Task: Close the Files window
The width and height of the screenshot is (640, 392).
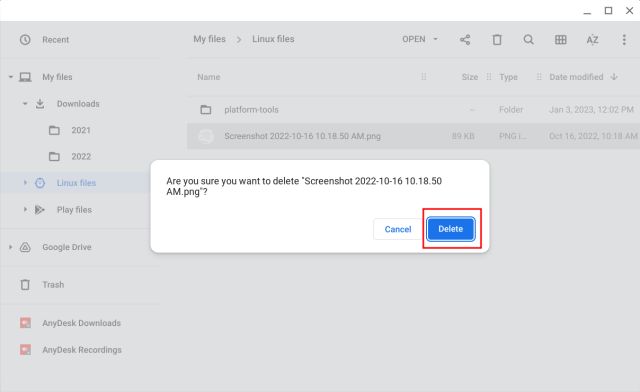Action: coord(629,11)
